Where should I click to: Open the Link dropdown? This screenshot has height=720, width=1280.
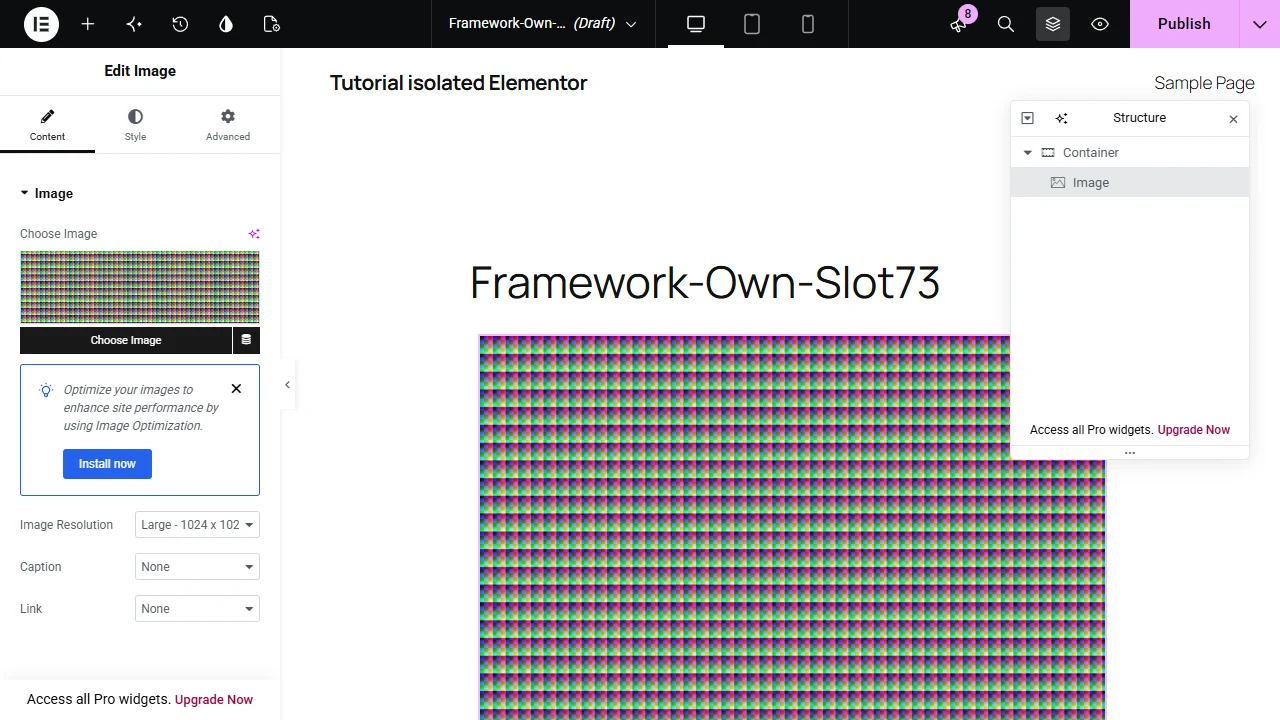click(197, 609)
